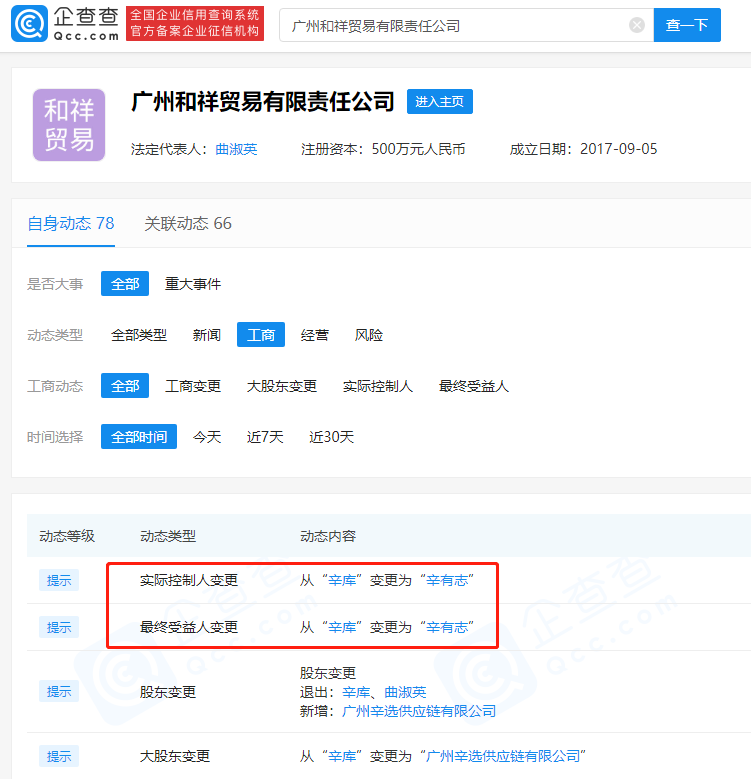Choose 近30天 time range
This screenshot has width=751, height=779.
tap(332, 437)
